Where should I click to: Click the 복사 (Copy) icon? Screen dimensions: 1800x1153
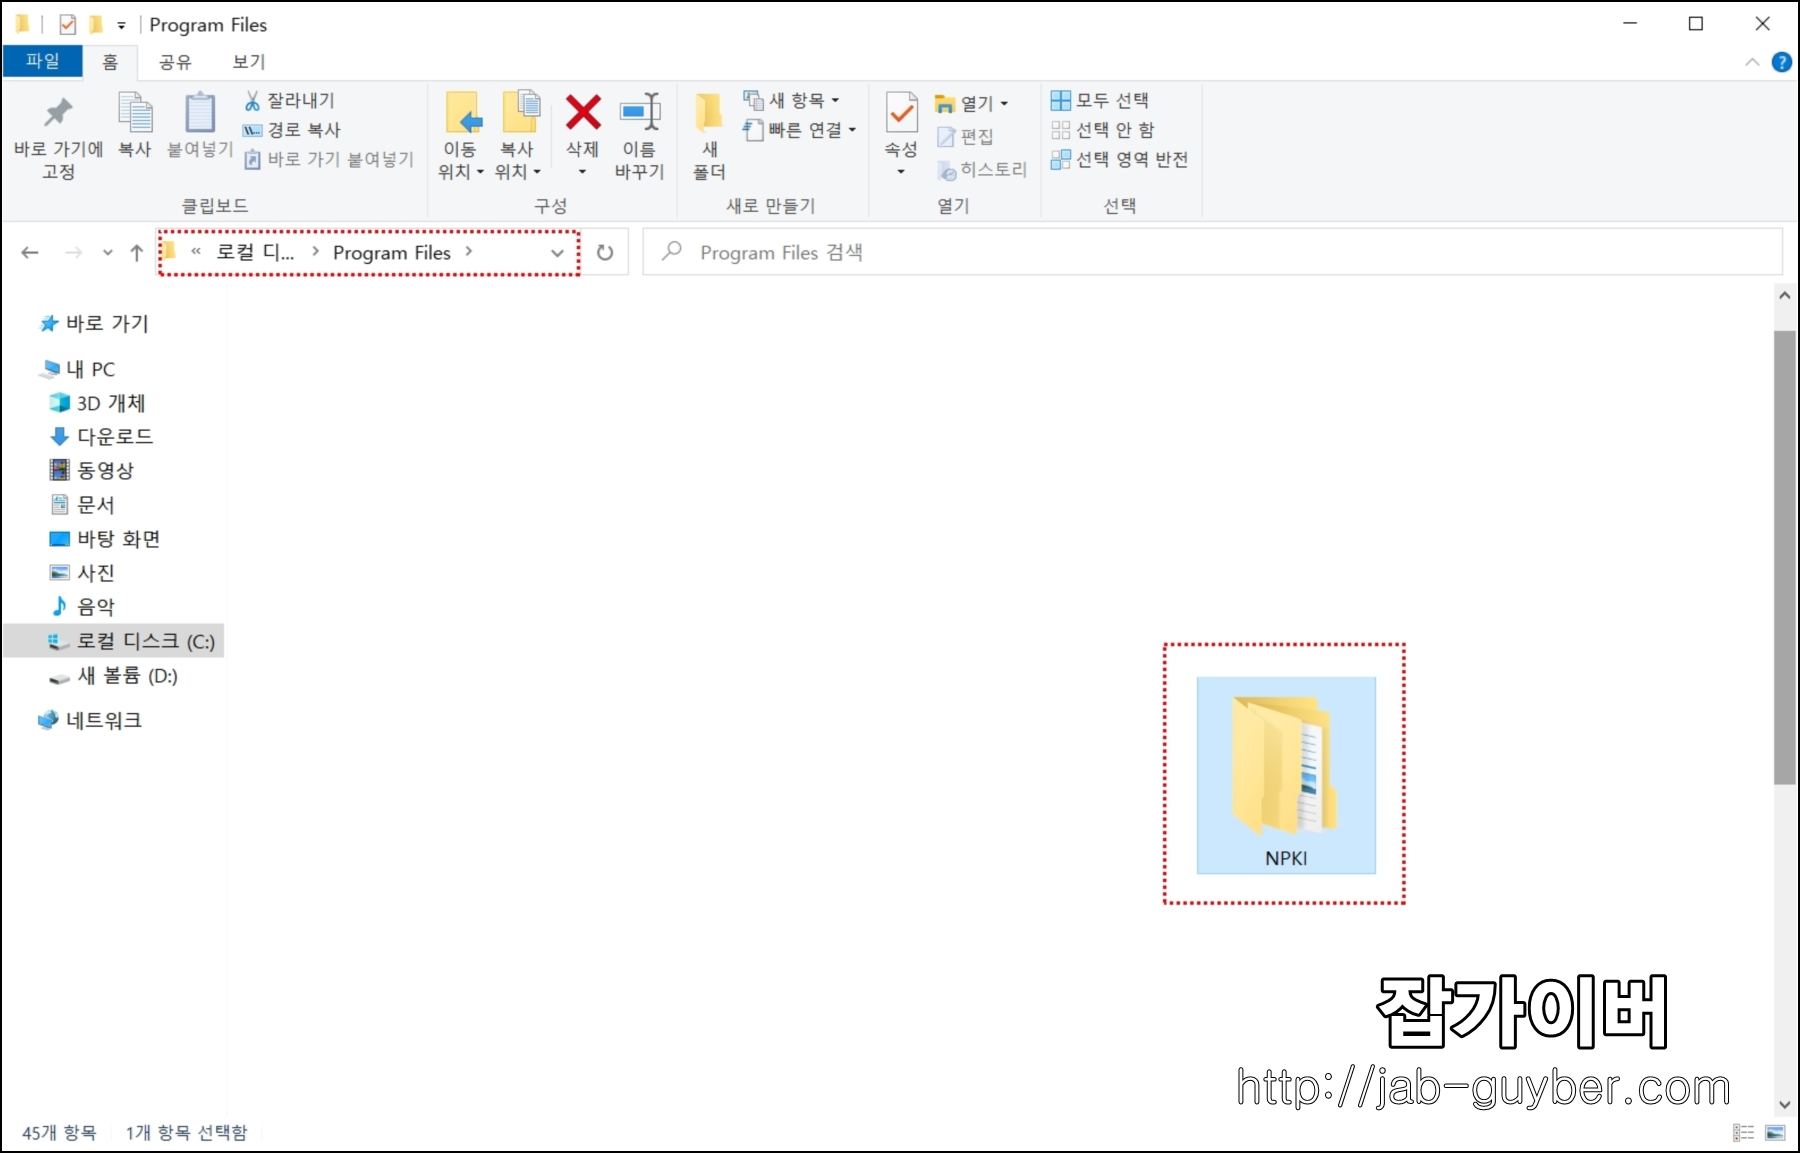click(x=134, y=125)
